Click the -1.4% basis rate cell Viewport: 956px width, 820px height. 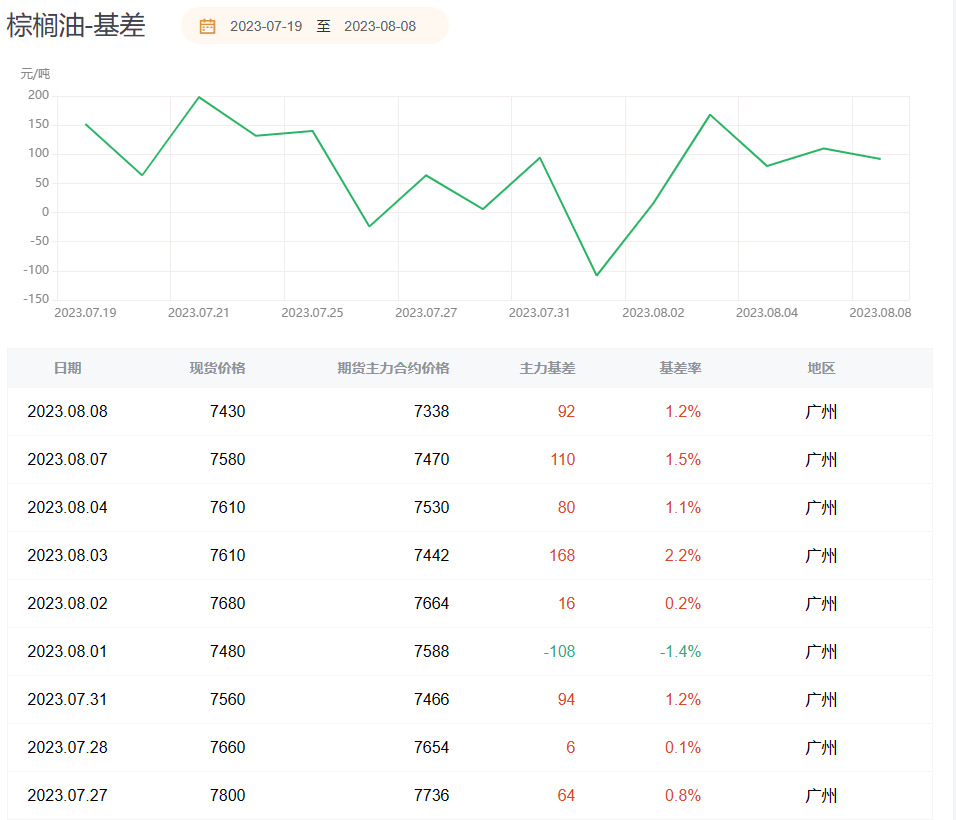680,652
